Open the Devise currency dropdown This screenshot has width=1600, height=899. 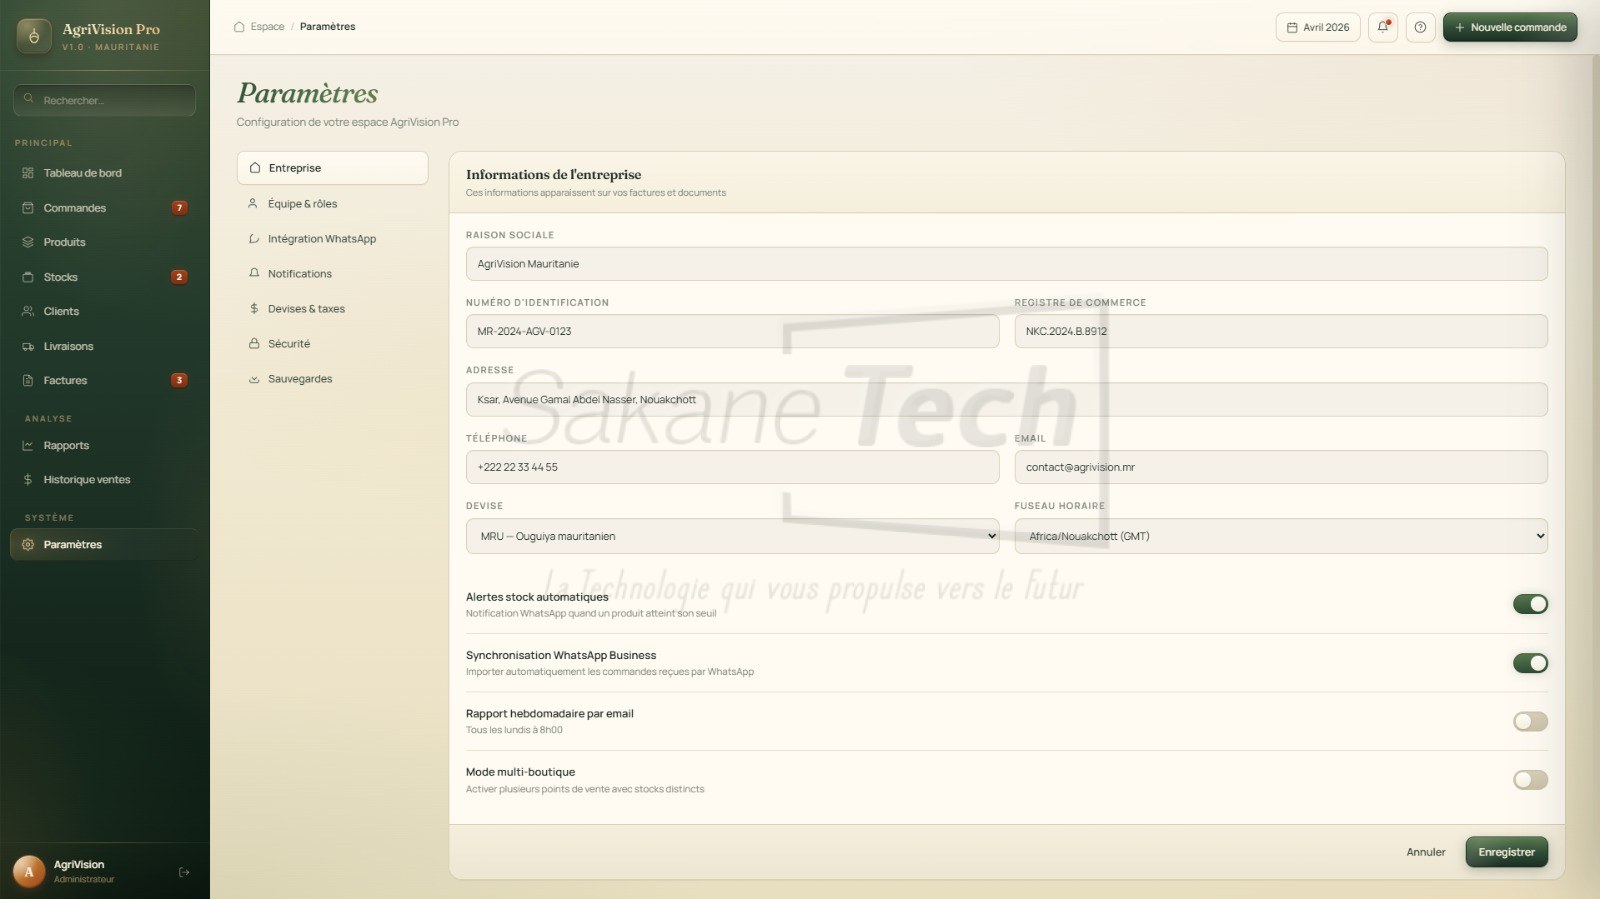[x=732, y=536]
